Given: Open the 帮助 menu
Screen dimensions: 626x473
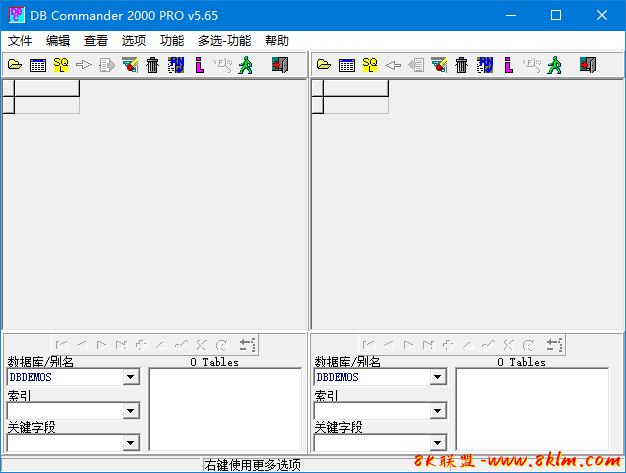Looking at the screenshot, I should [x=277, y=41].
